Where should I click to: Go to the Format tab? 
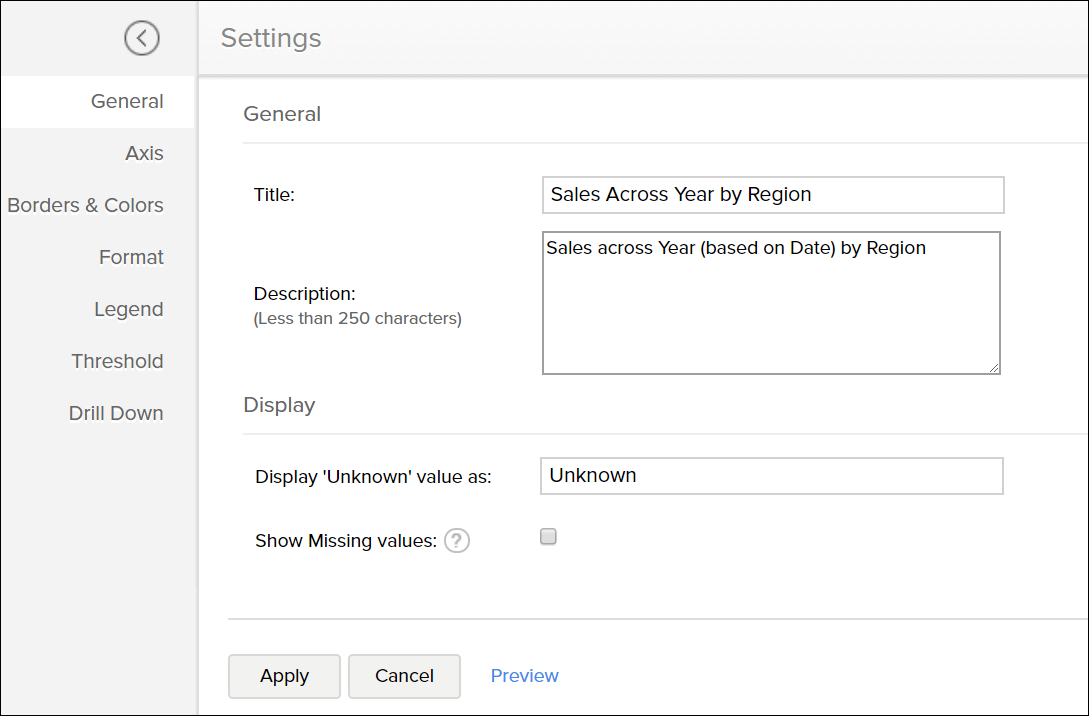click(131, 257)
